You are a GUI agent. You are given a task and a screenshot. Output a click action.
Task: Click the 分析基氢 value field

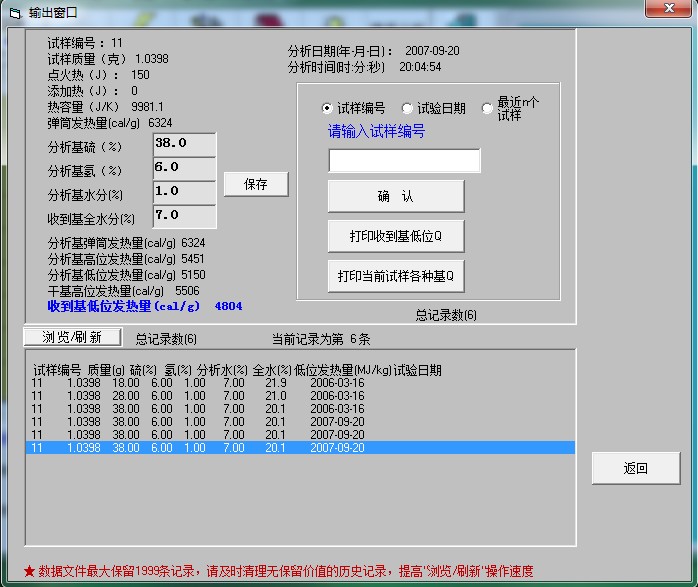[184, 167]
